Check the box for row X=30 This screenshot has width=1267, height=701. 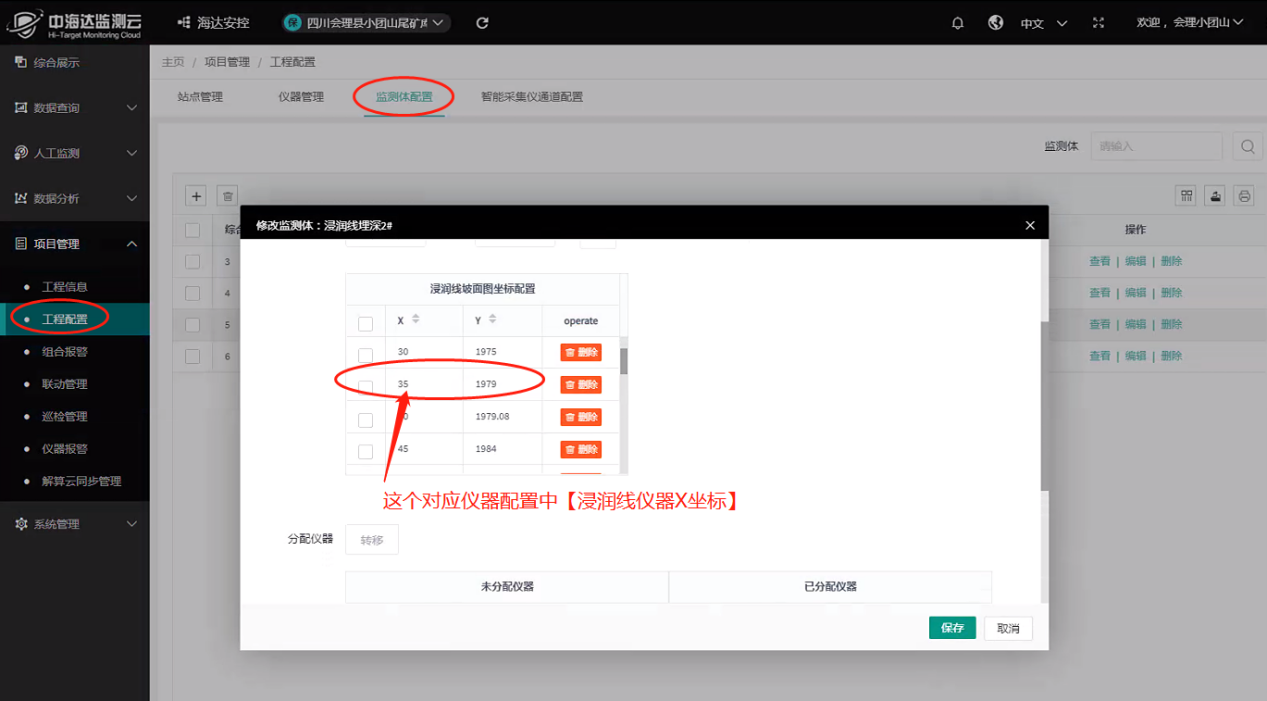coord(365,355)
